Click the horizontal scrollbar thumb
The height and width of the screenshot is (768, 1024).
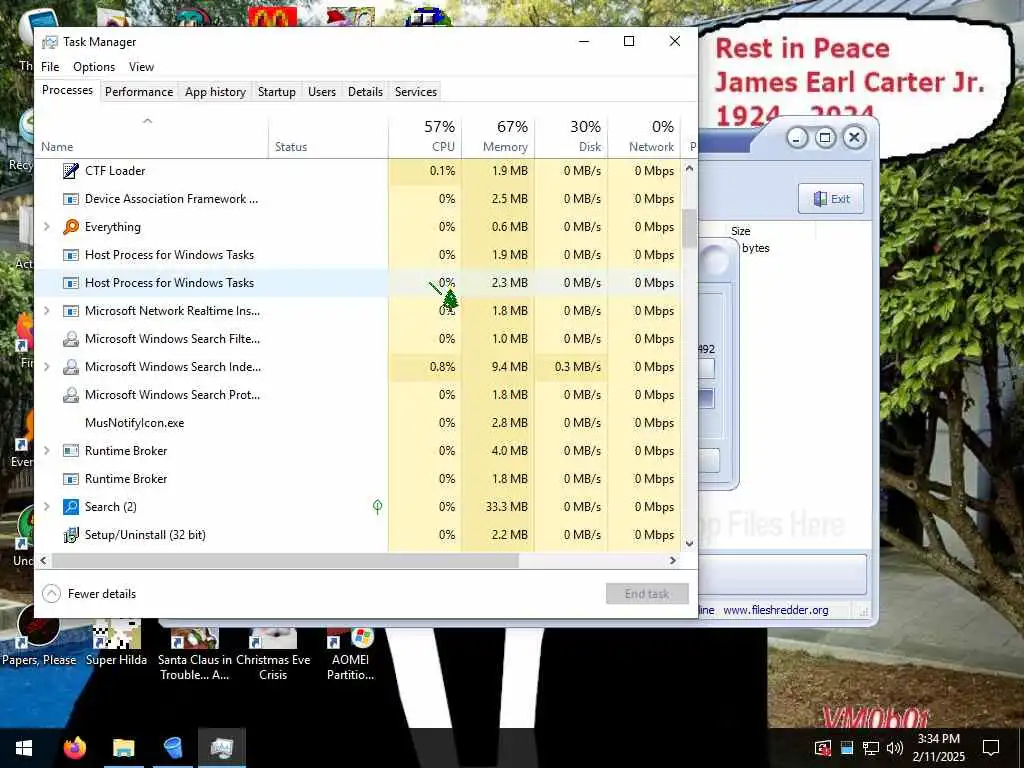[x=285, y=560]
